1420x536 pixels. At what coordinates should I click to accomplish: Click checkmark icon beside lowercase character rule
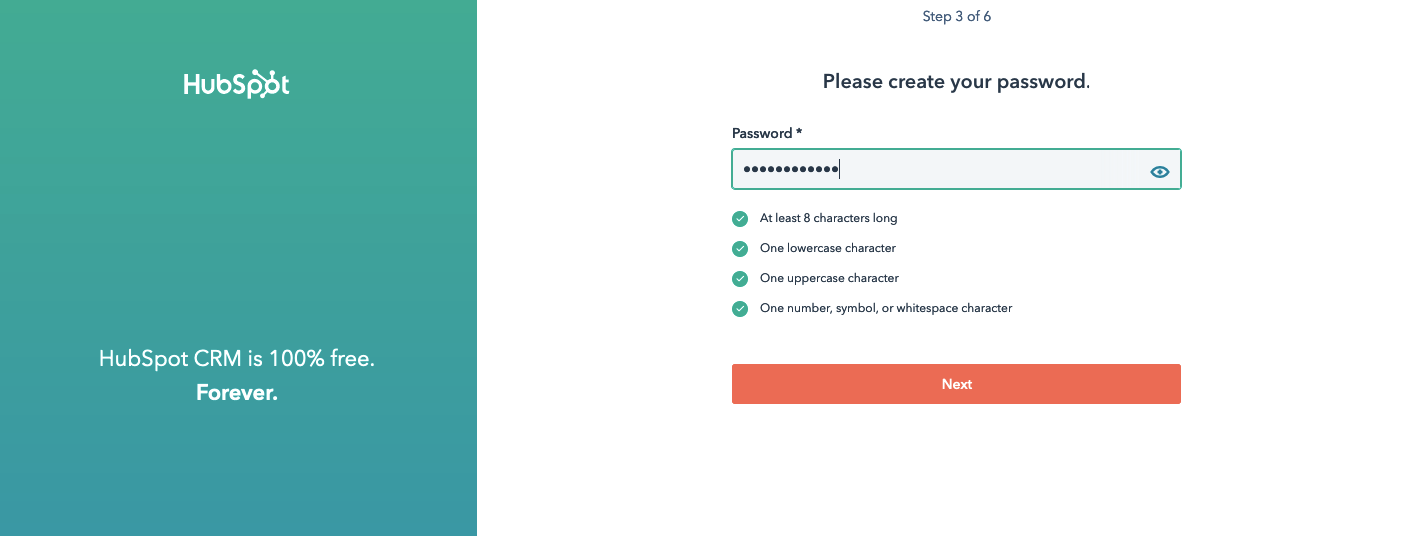[740, 249]
